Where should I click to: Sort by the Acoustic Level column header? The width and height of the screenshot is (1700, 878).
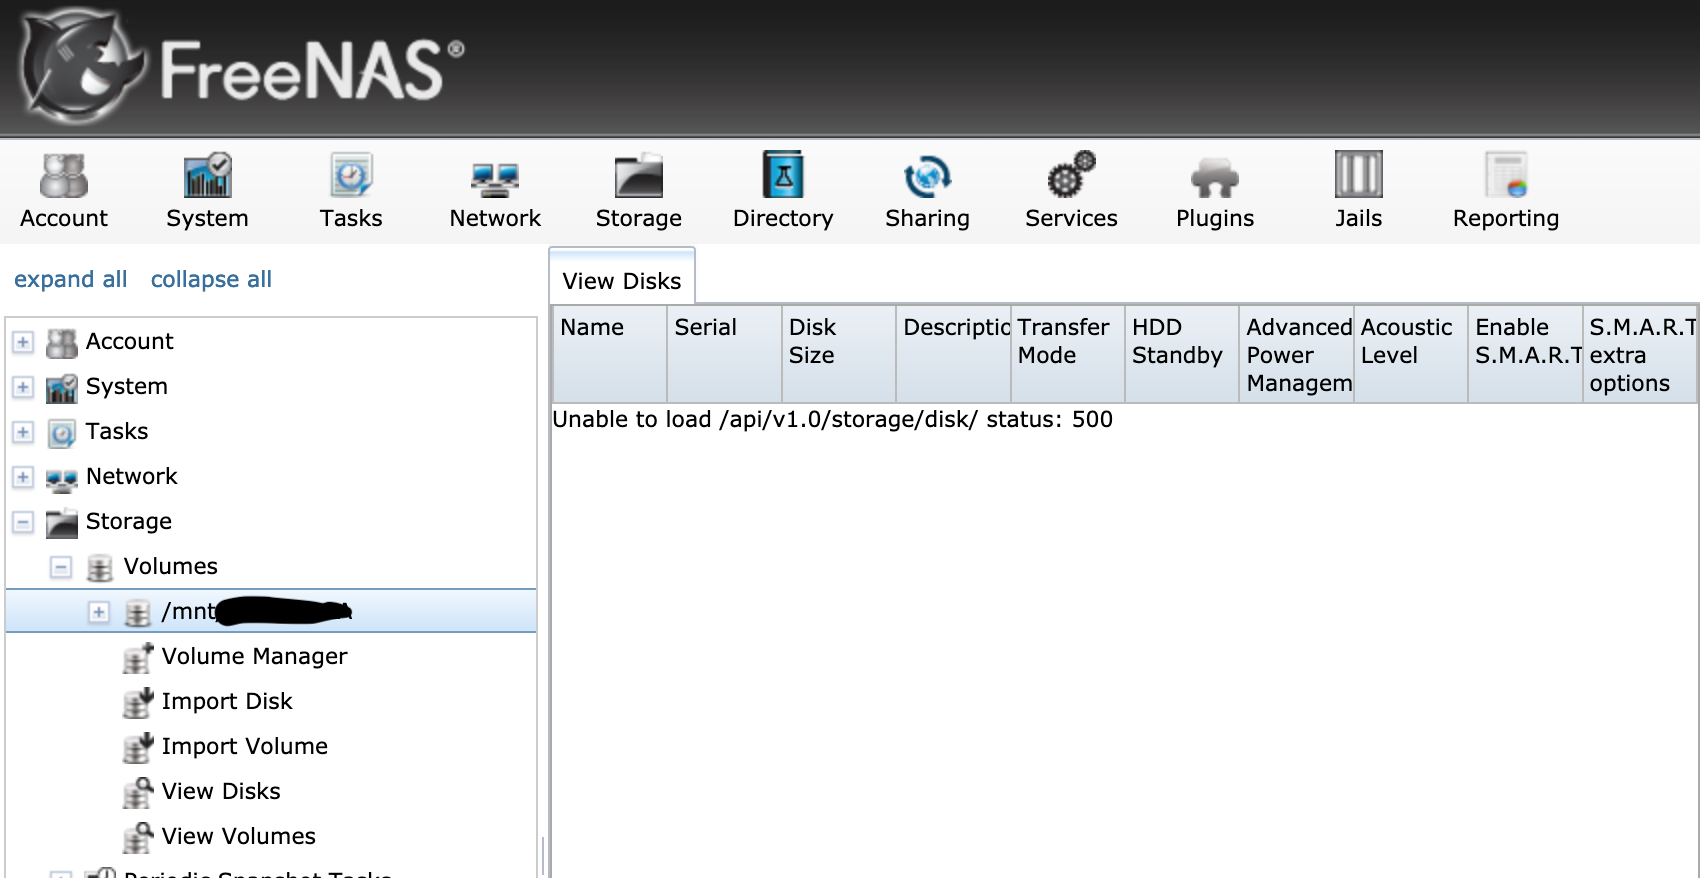pos(1411,354)
